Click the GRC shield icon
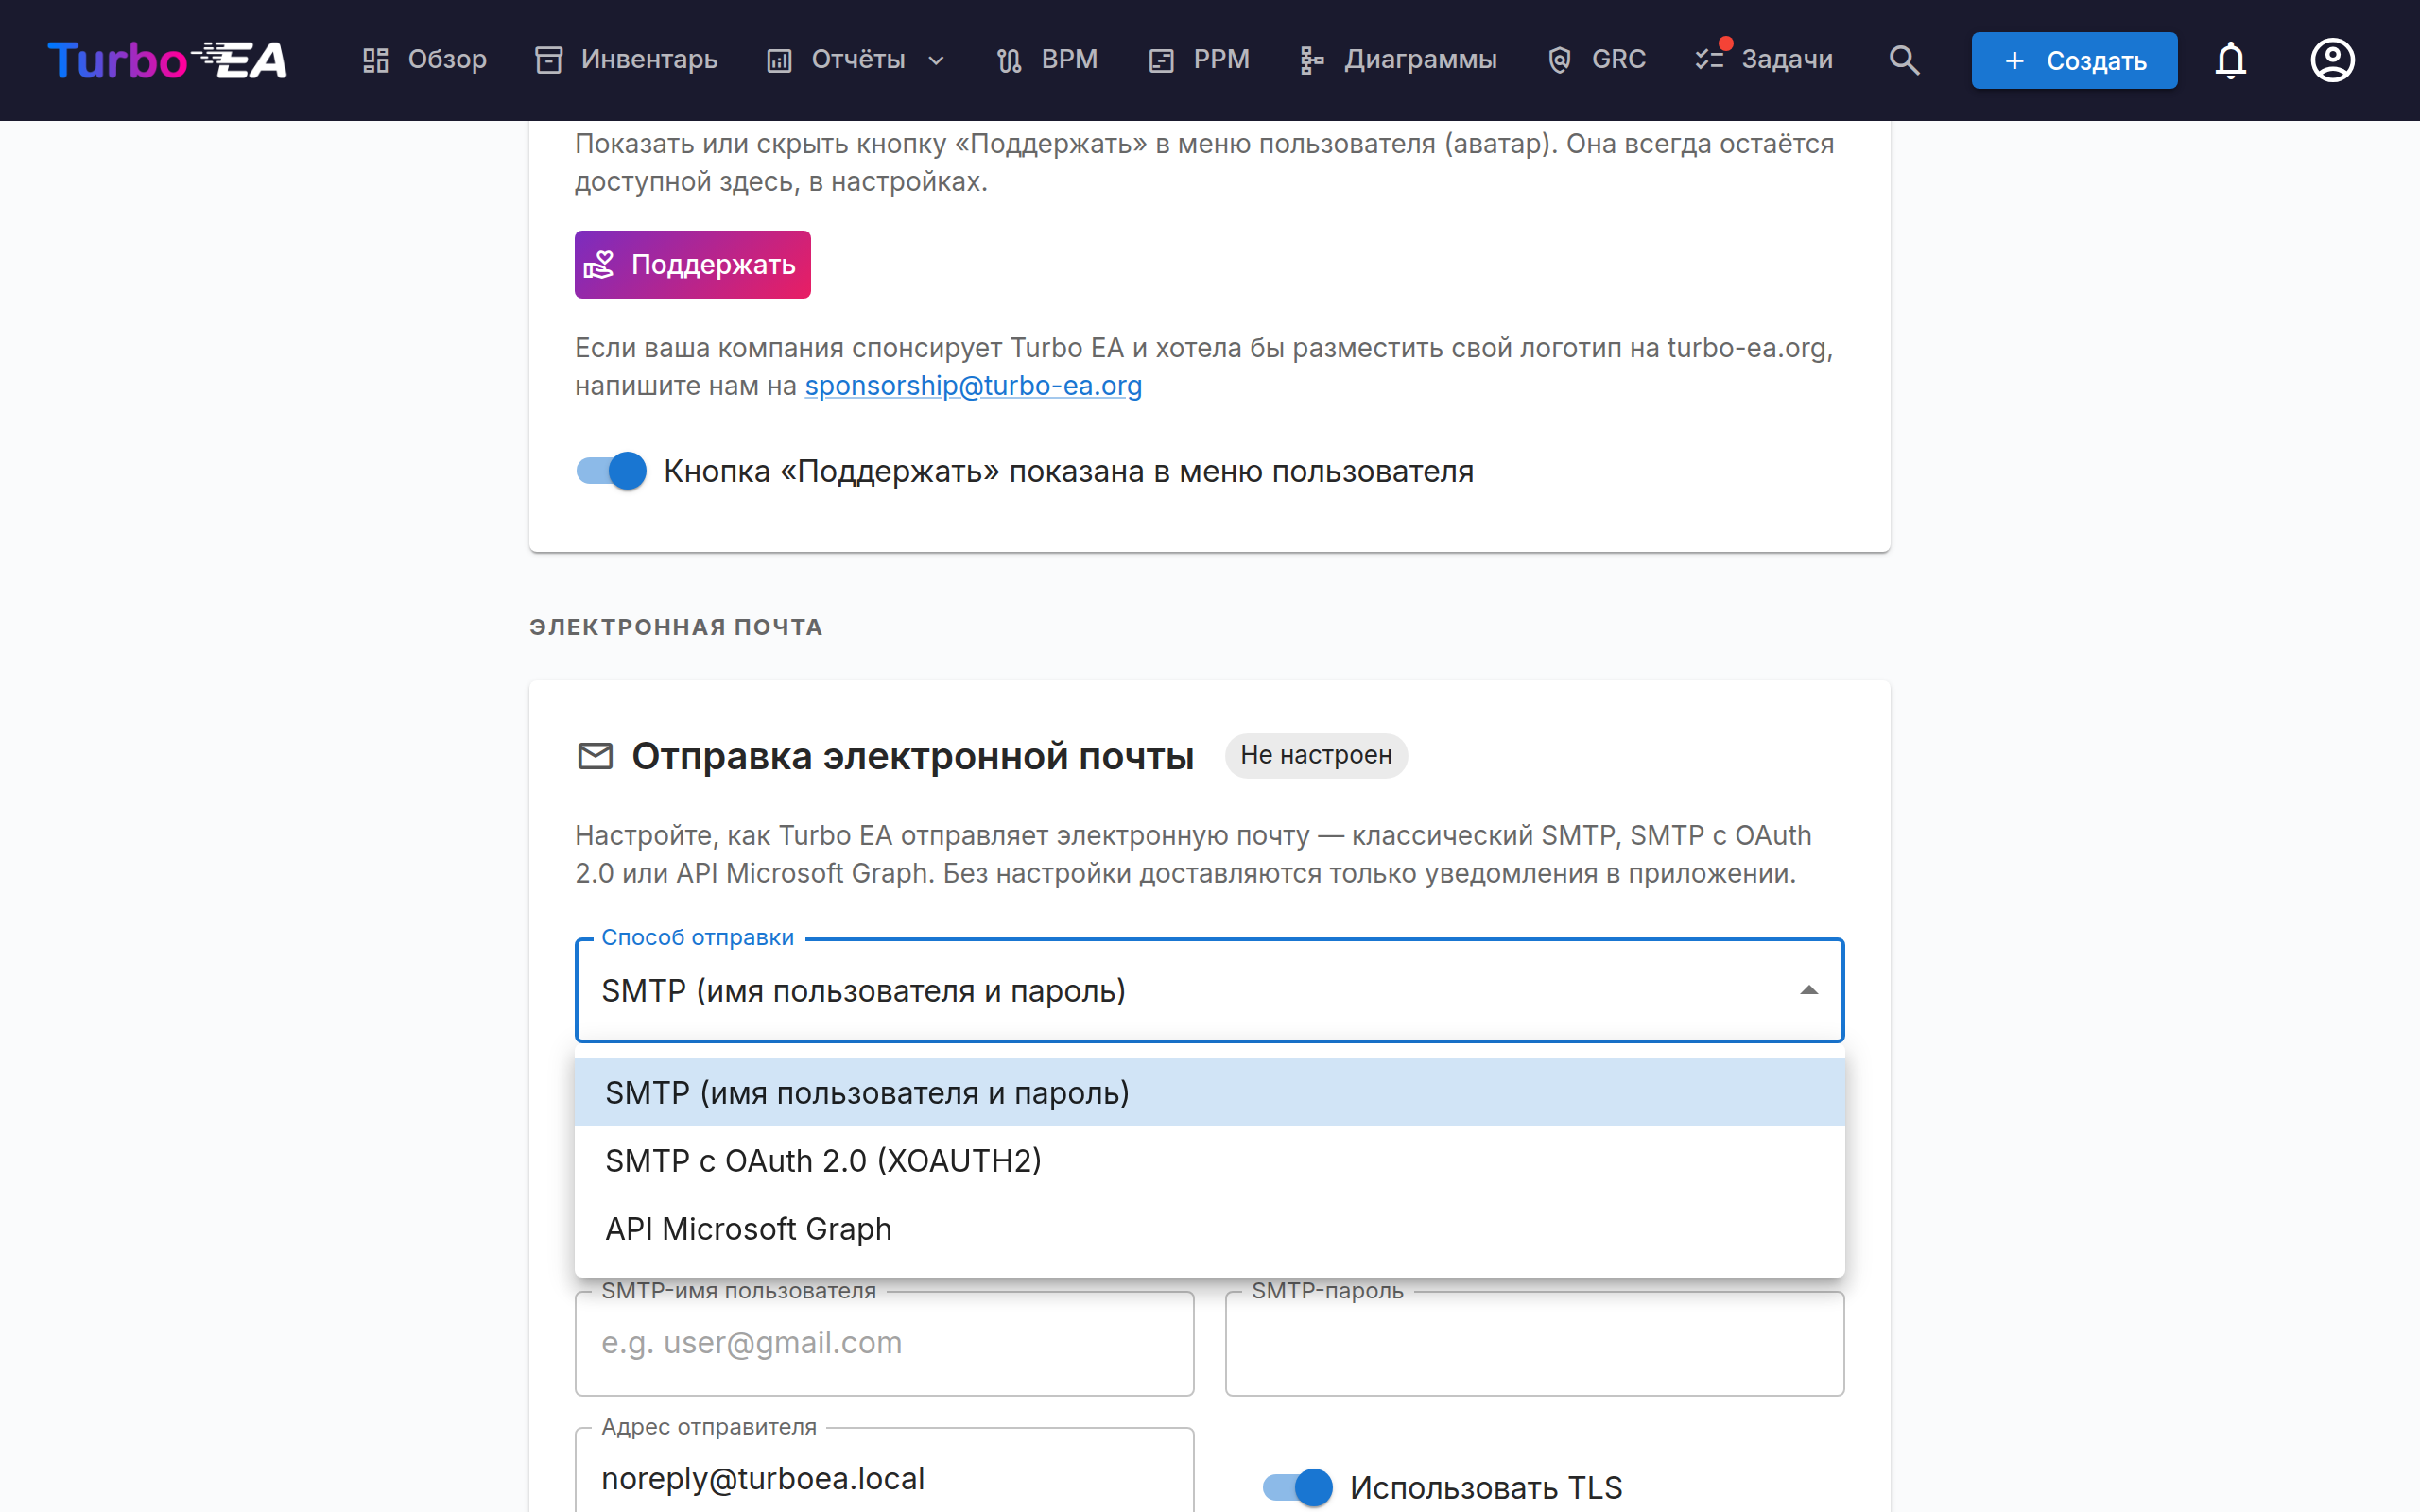 [1560, 61]
